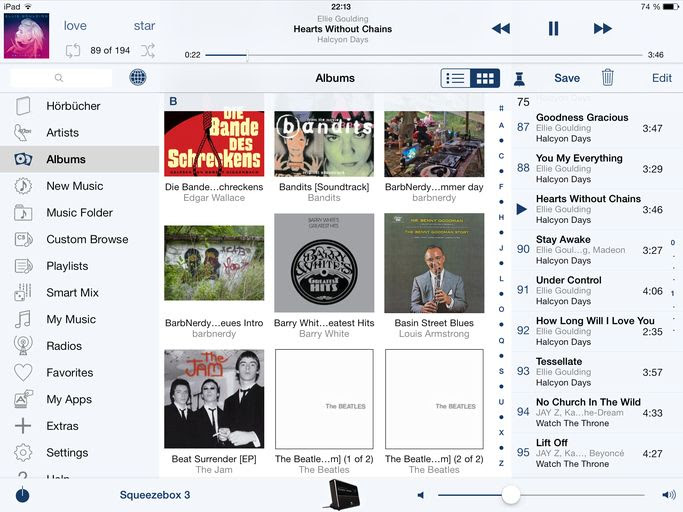Switch to list view

(x=455, y=78)
